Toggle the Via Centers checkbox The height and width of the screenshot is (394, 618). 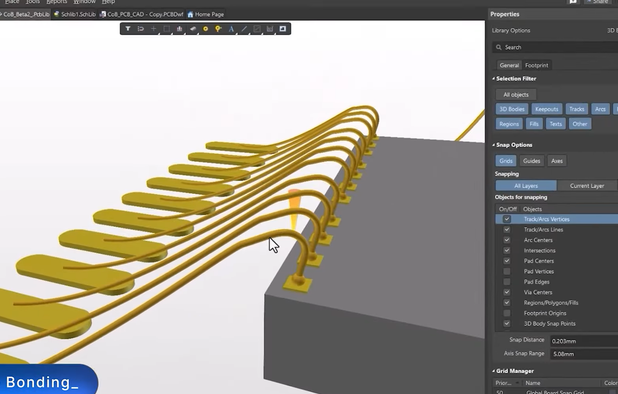point(507,292)
